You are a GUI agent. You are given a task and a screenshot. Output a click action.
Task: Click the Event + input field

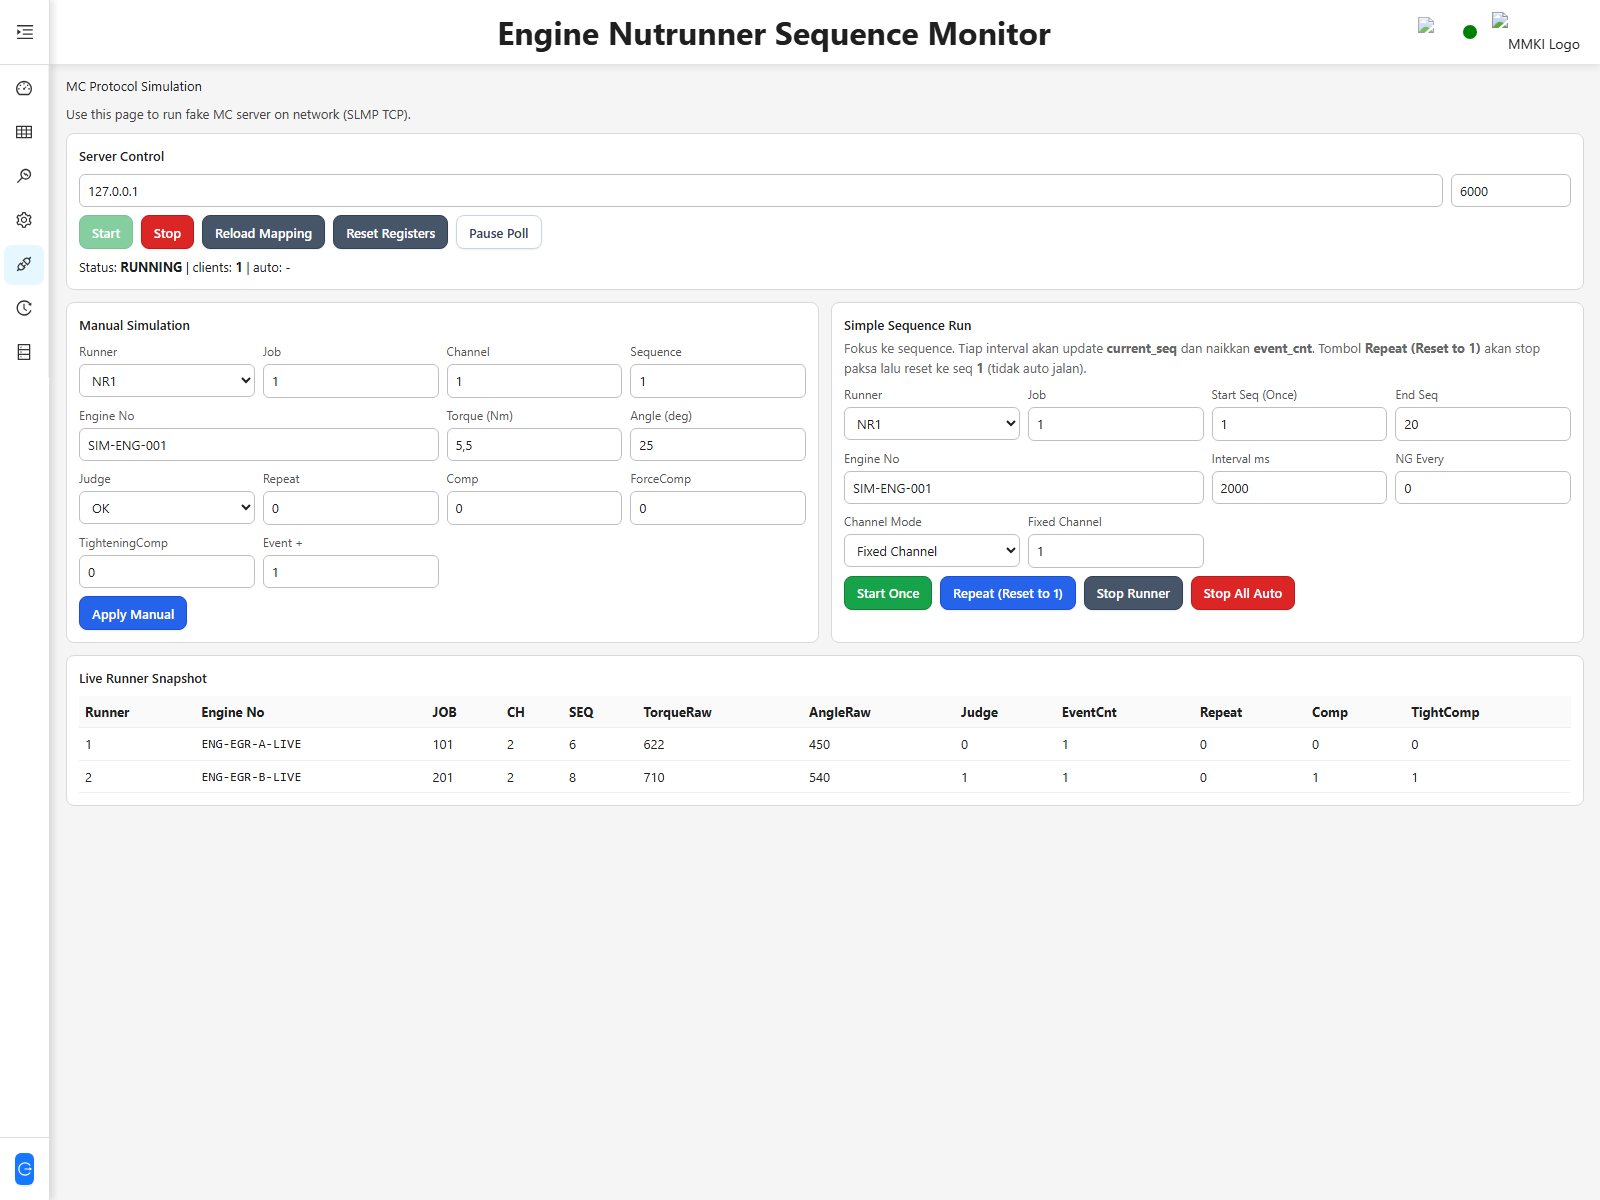[350, 572]
